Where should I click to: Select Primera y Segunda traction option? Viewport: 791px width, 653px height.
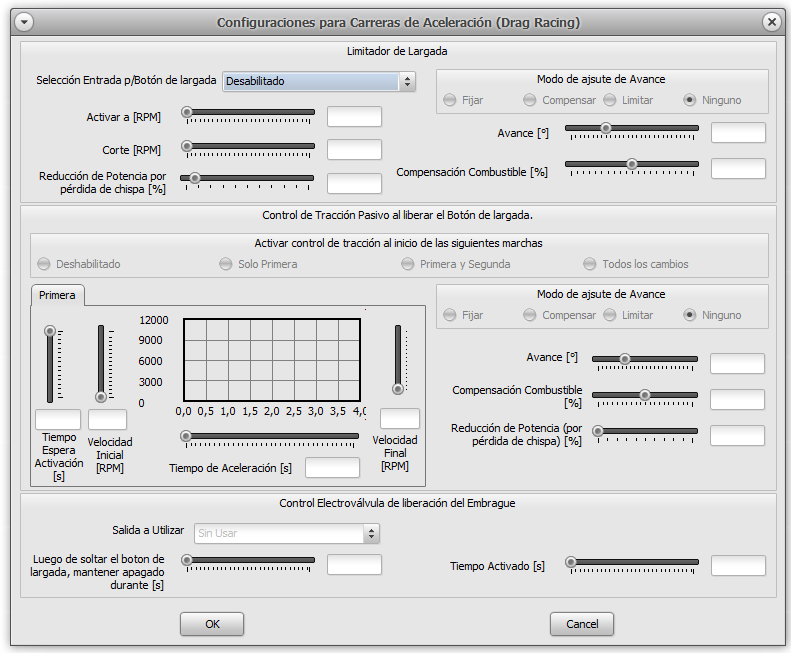tap(456, 264)
